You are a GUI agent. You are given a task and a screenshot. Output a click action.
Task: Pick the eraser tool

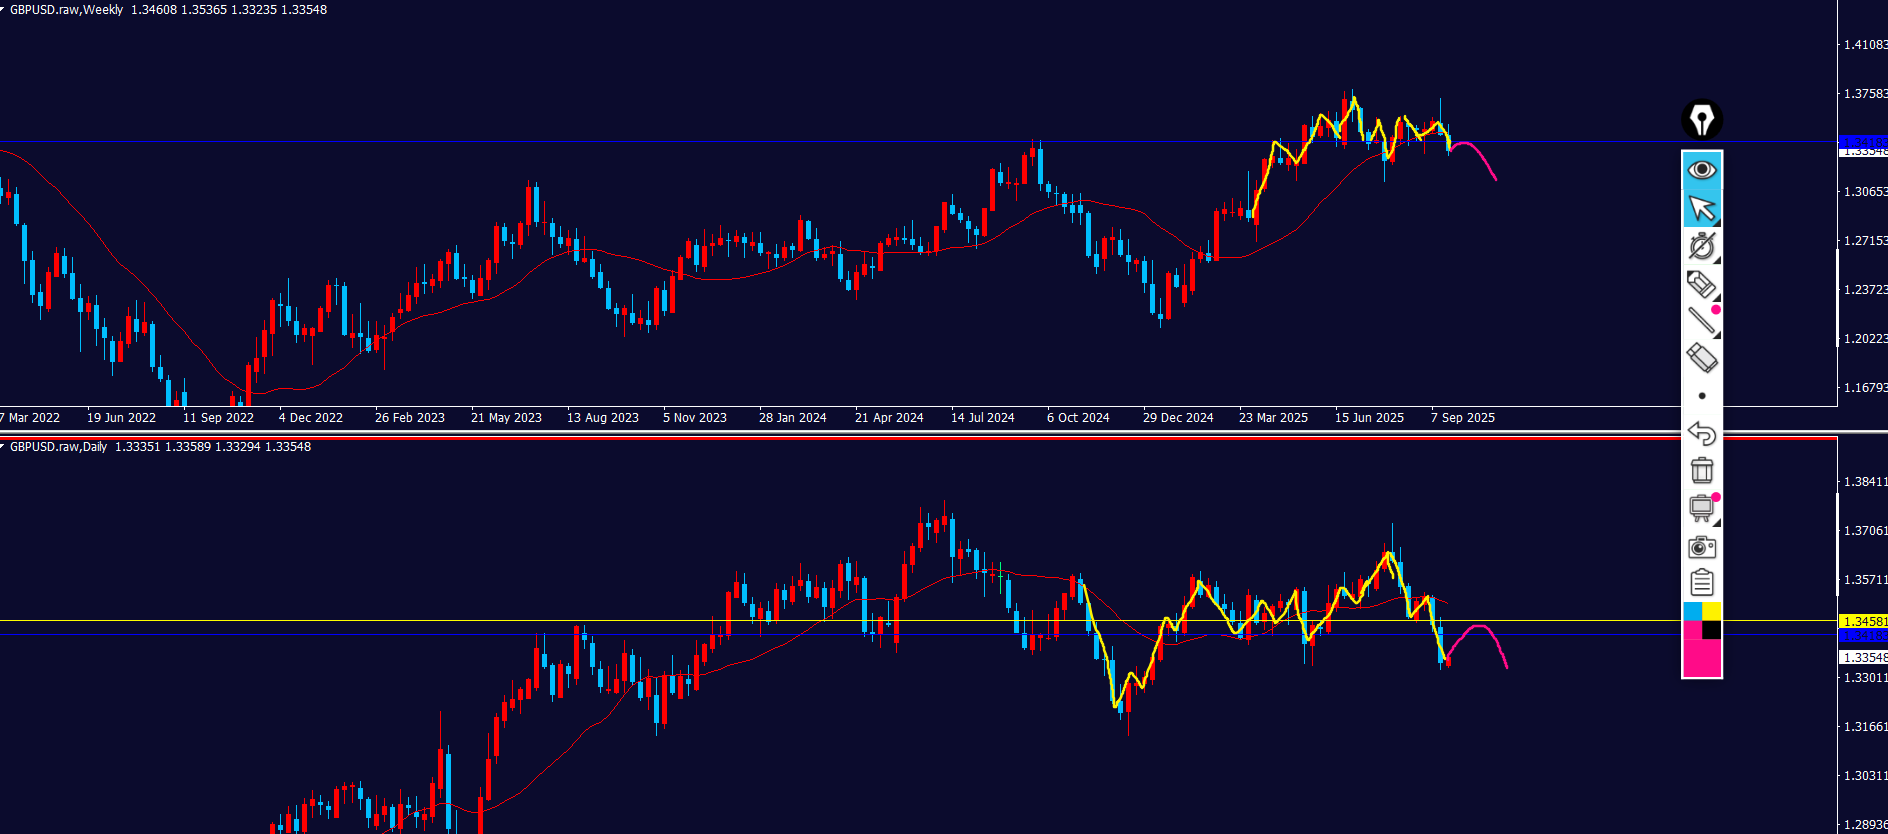tap(1701, 358)
